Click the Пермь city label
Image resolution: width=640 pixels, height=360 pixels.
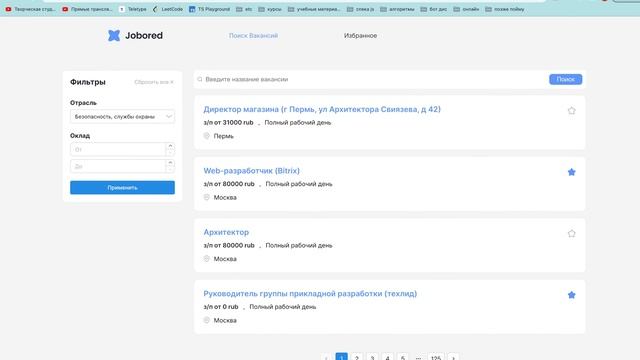click(224, 136)
